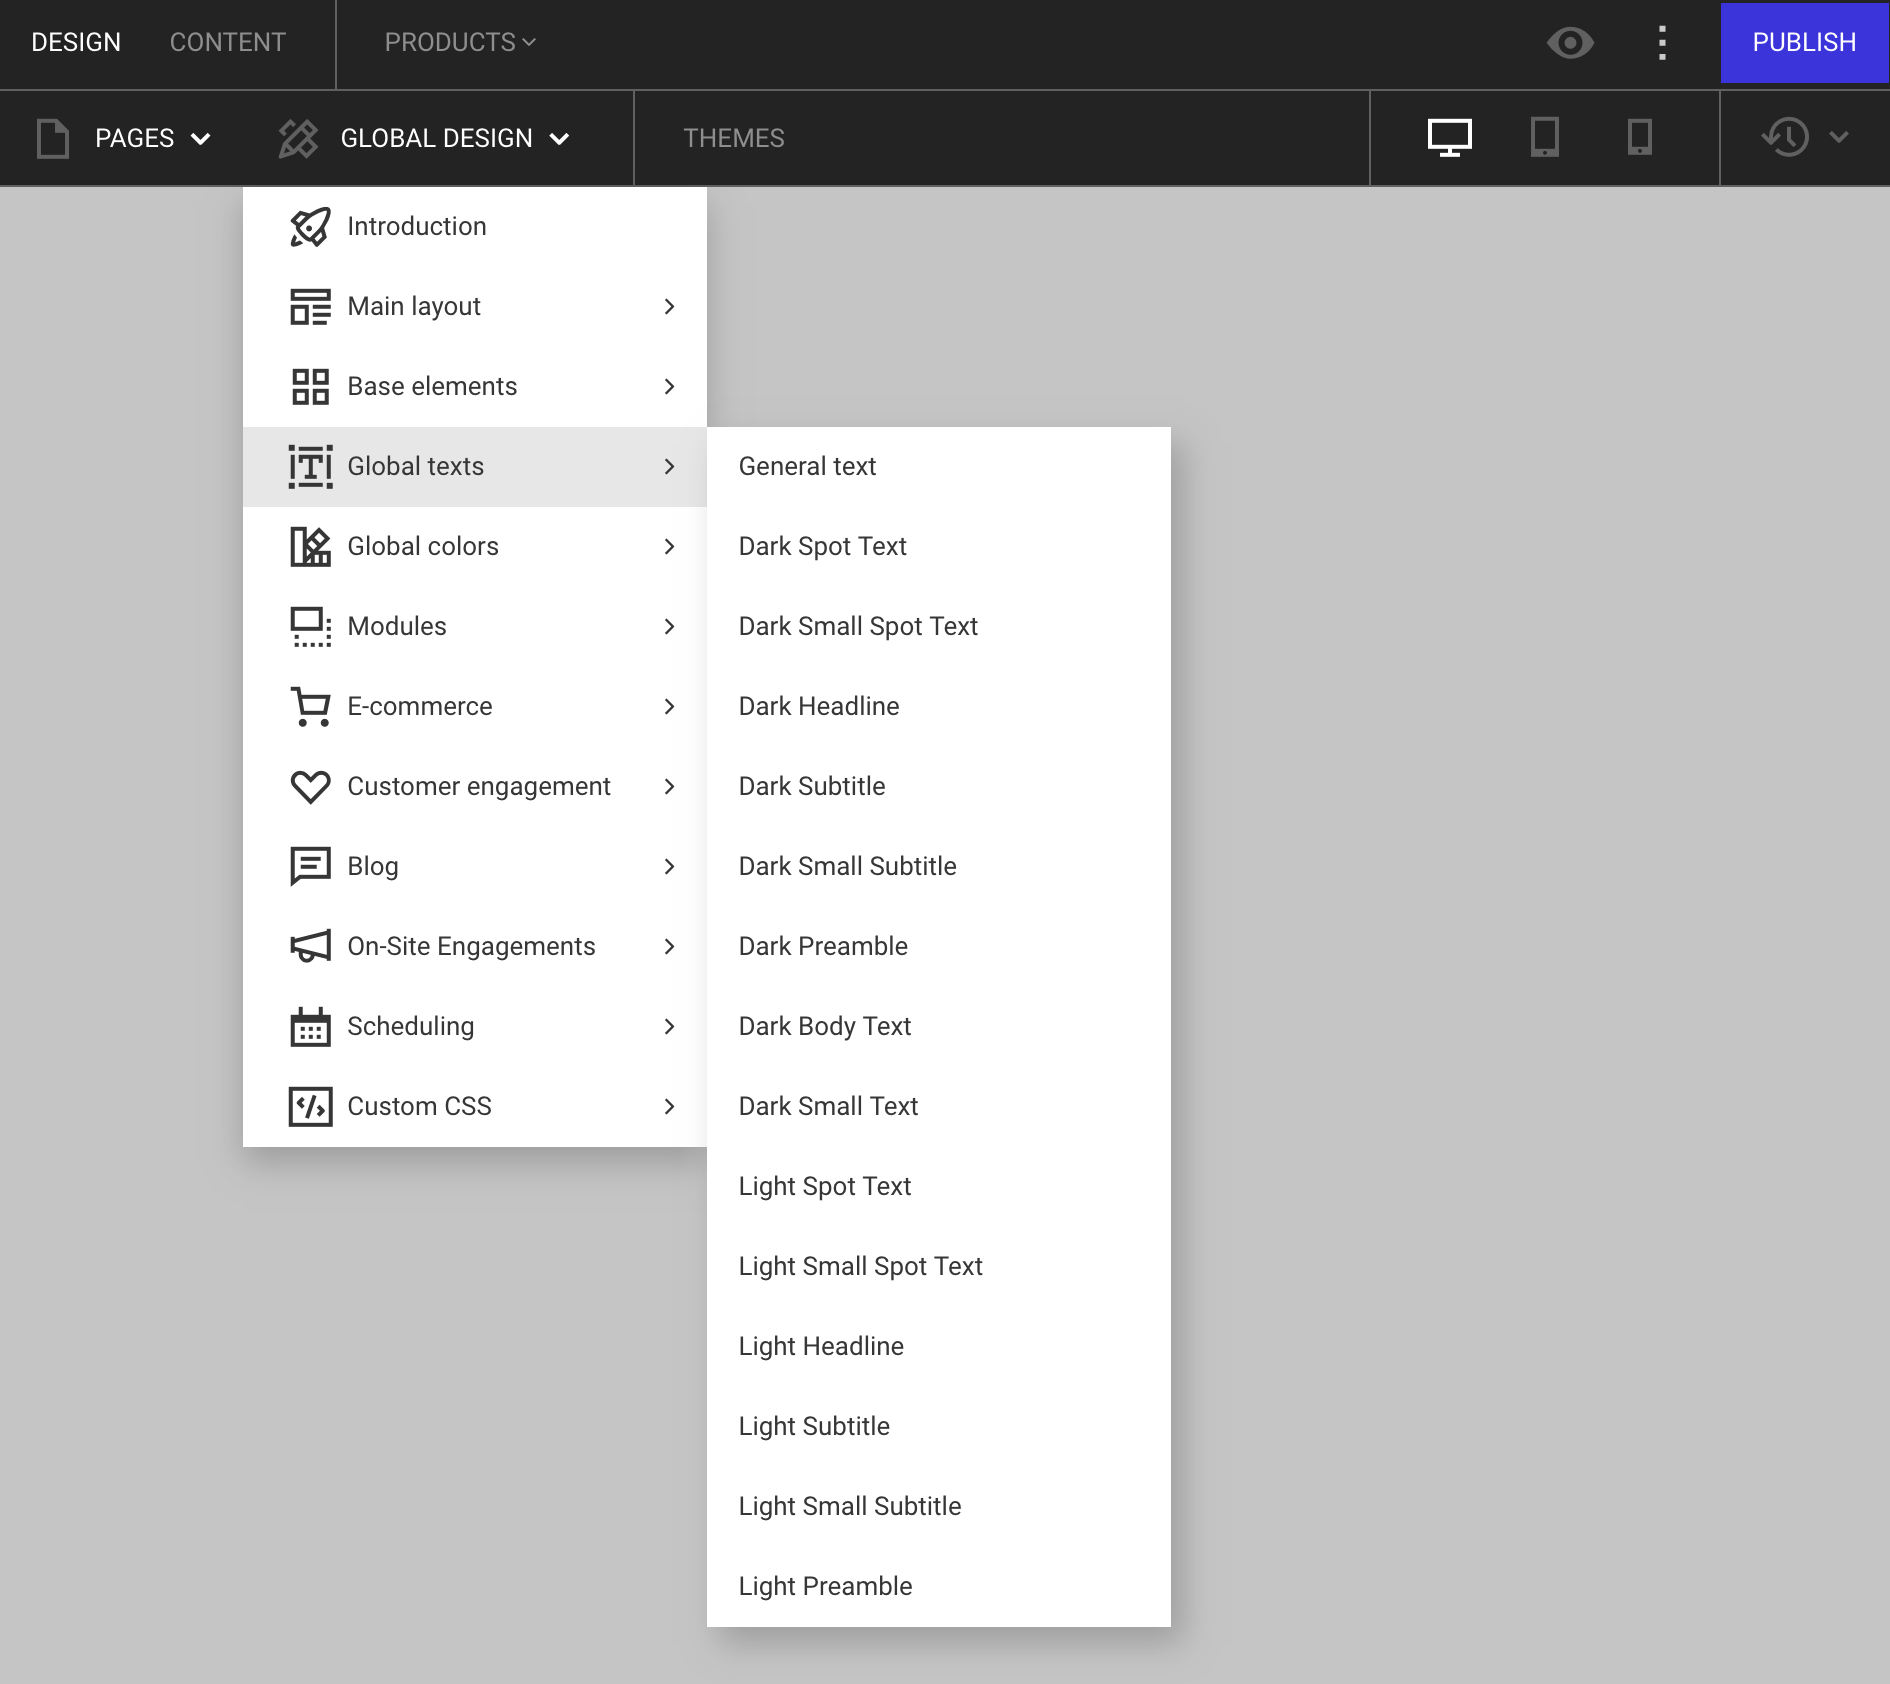The height and width of the screenshot is (1684, 1890).
Task: Open Base elements via its grid icon
Action: tap(310, 386)
